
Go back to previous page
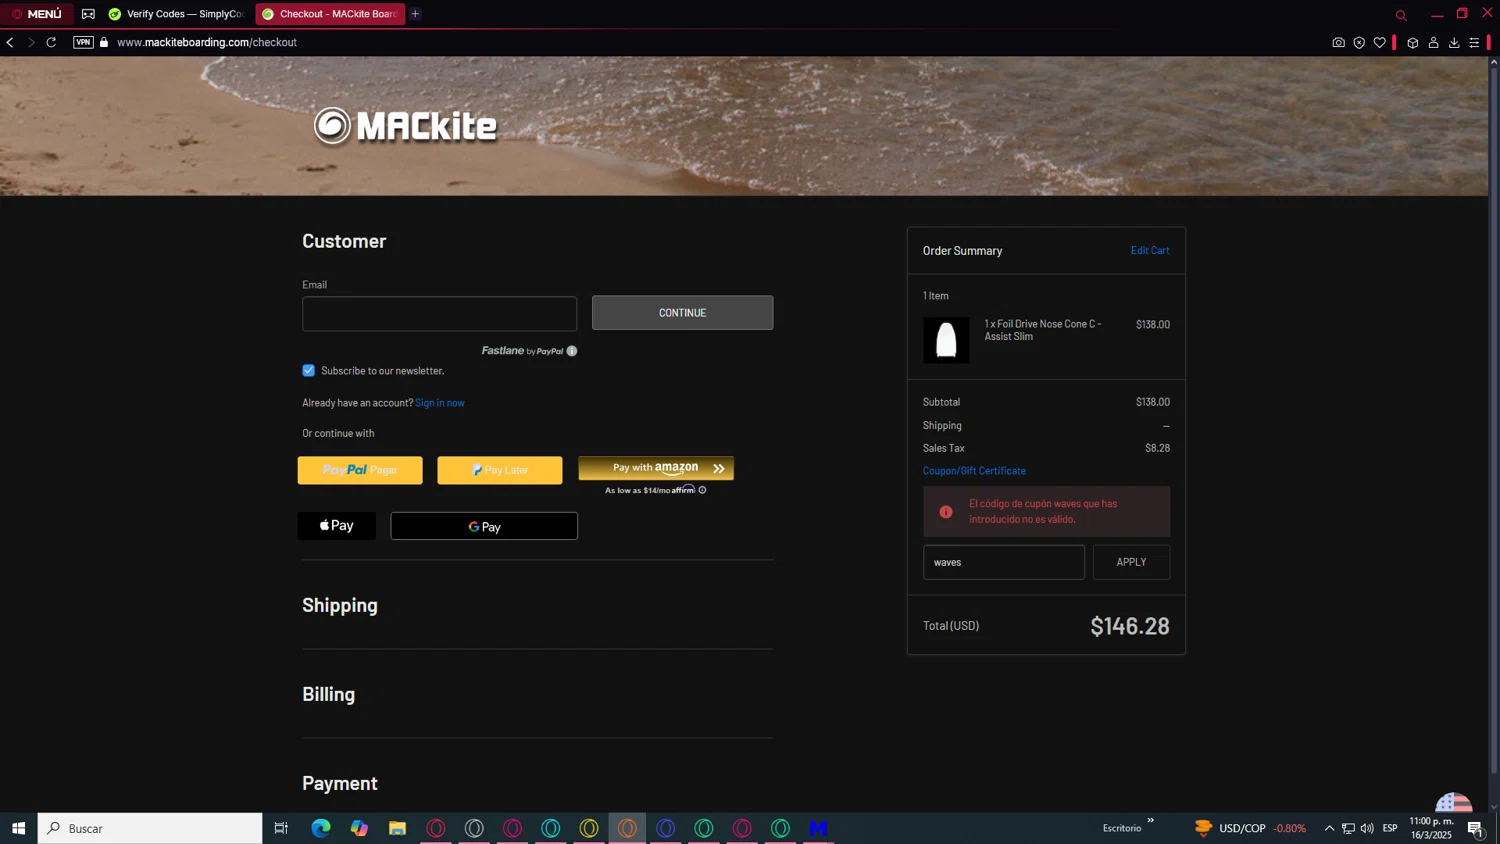(10, 42)
